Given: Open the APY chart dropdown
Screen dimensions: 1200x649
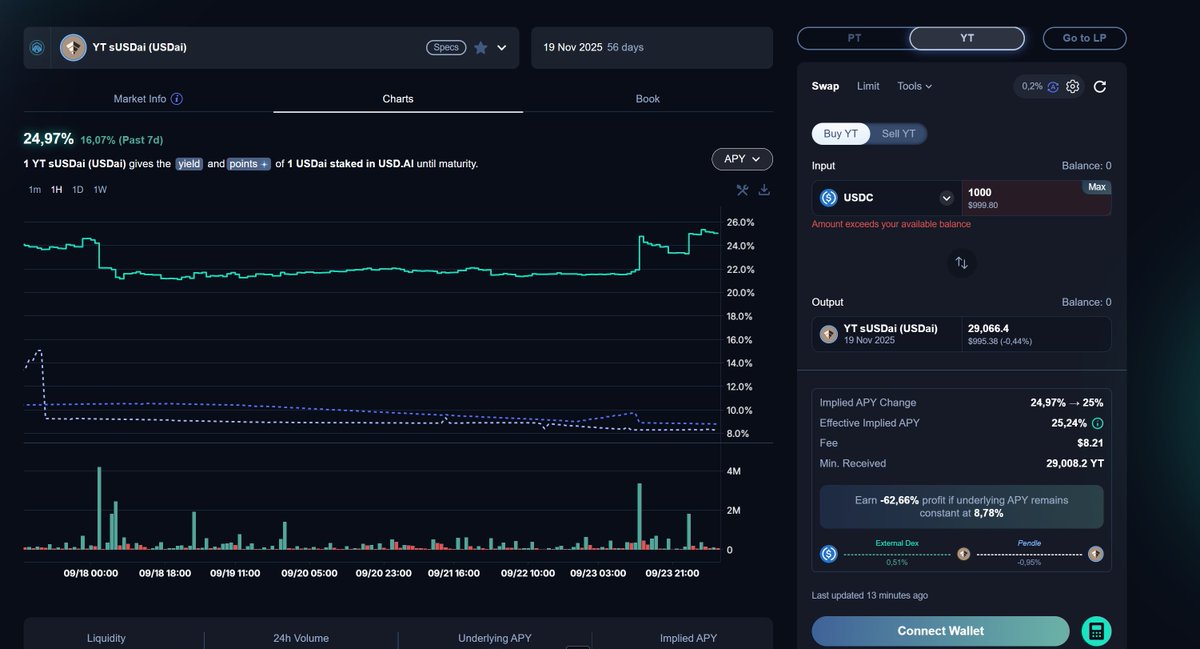Looking at the screenshot, I should tap(741, 158).
